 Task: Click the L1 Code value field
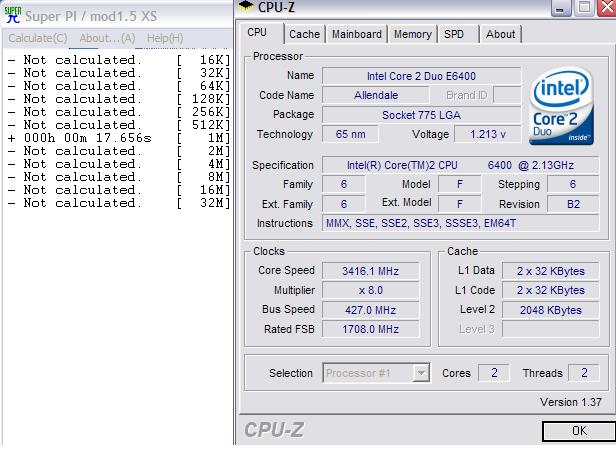click(550, 290)
